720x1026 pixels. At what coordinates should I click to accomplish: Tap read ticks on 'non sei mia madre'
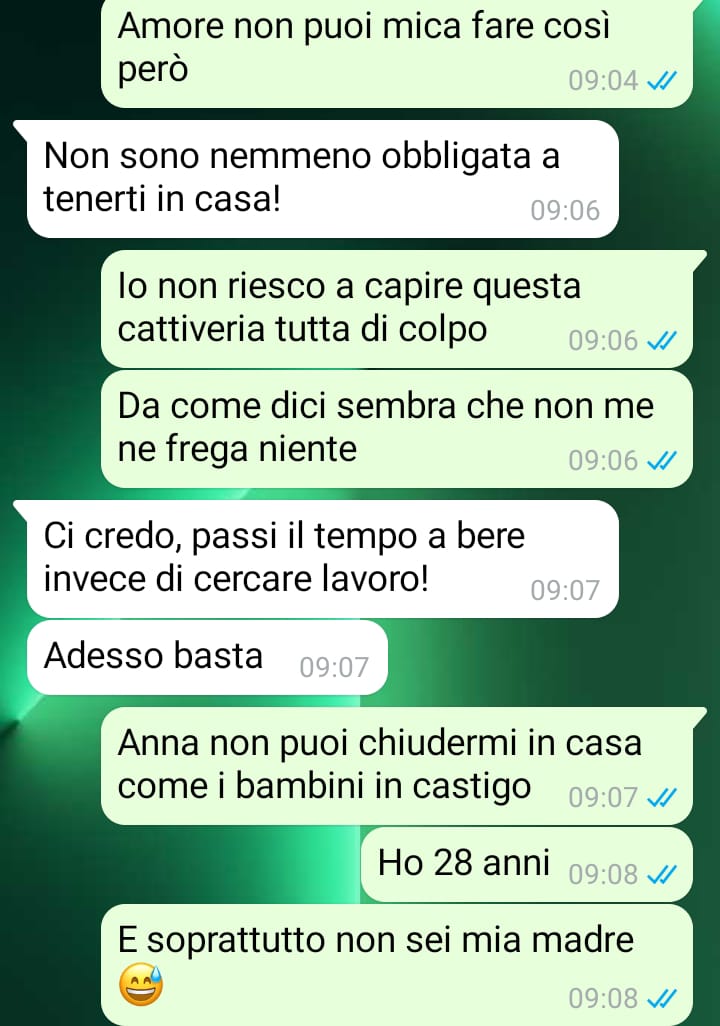pyautogui.click(x=661, y=999)
